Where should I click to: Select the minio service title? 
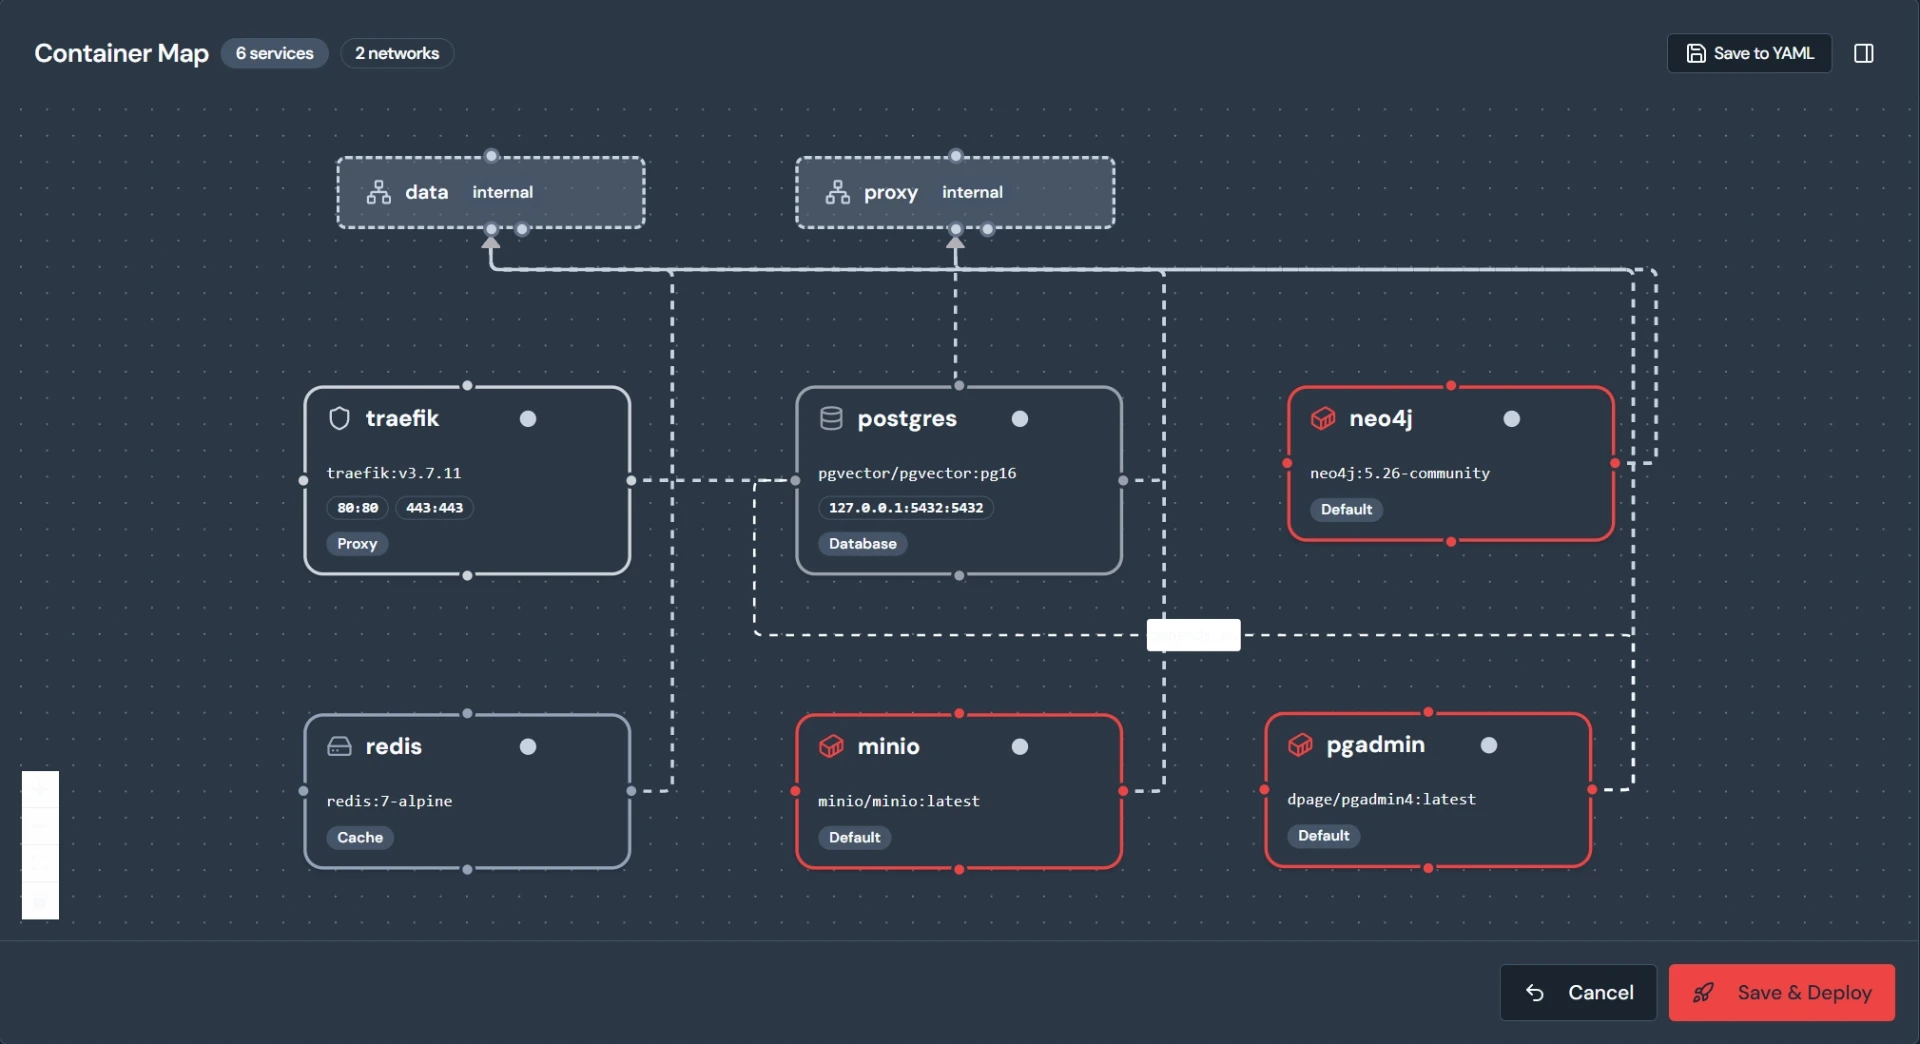888,746
